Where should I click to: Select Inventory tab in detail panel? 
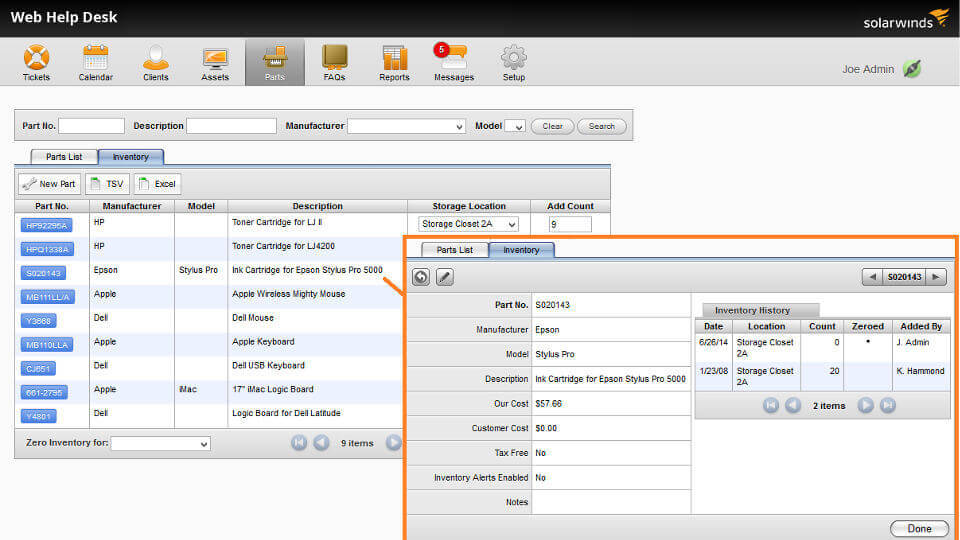click(x=522, y=250)
